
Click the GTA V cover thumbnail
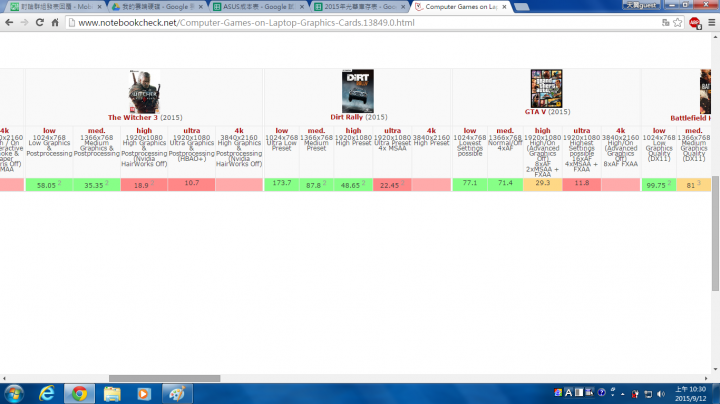(x=546, y=89)
